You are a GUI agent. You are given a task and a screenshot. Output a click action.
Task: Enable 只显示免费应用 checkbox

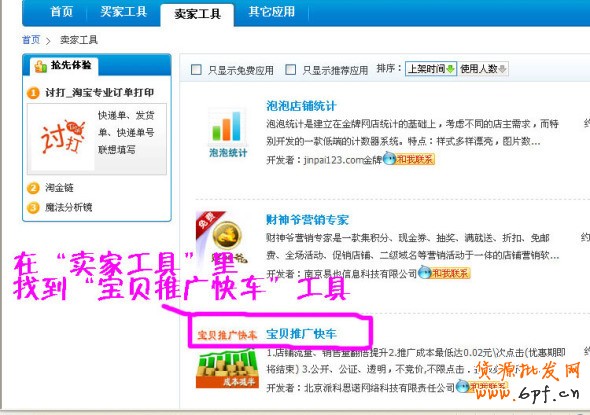pyautogui.click(x=196, y=70)
